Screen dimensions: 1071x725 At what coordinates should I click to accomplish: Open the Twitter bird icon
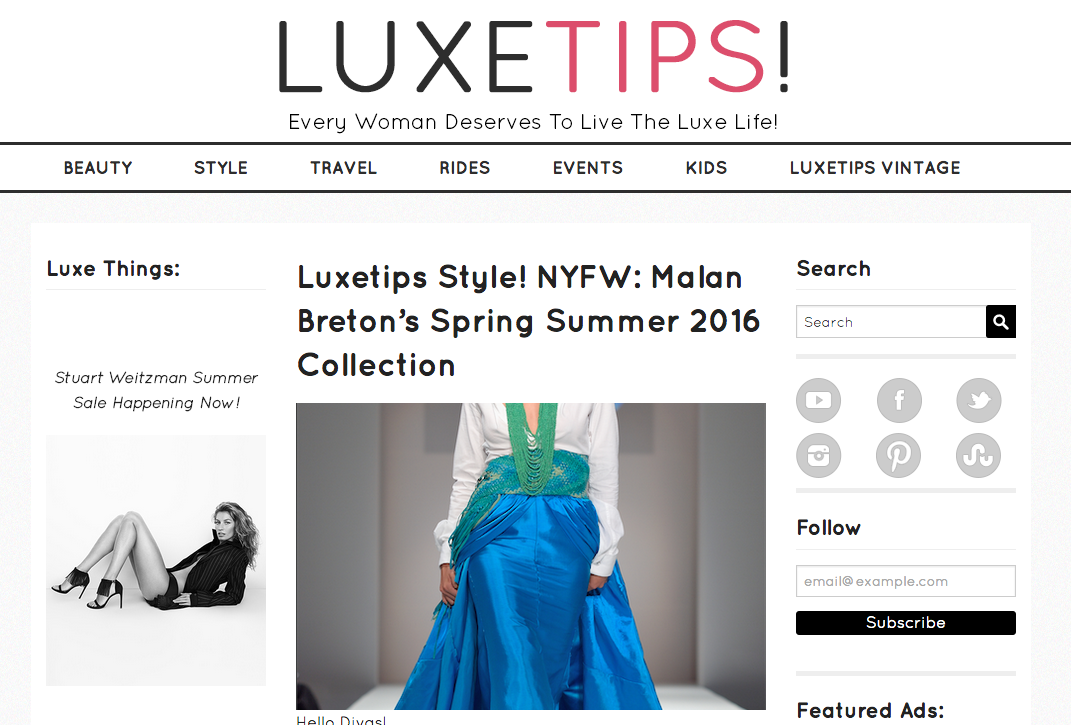[x=979, y=400]
